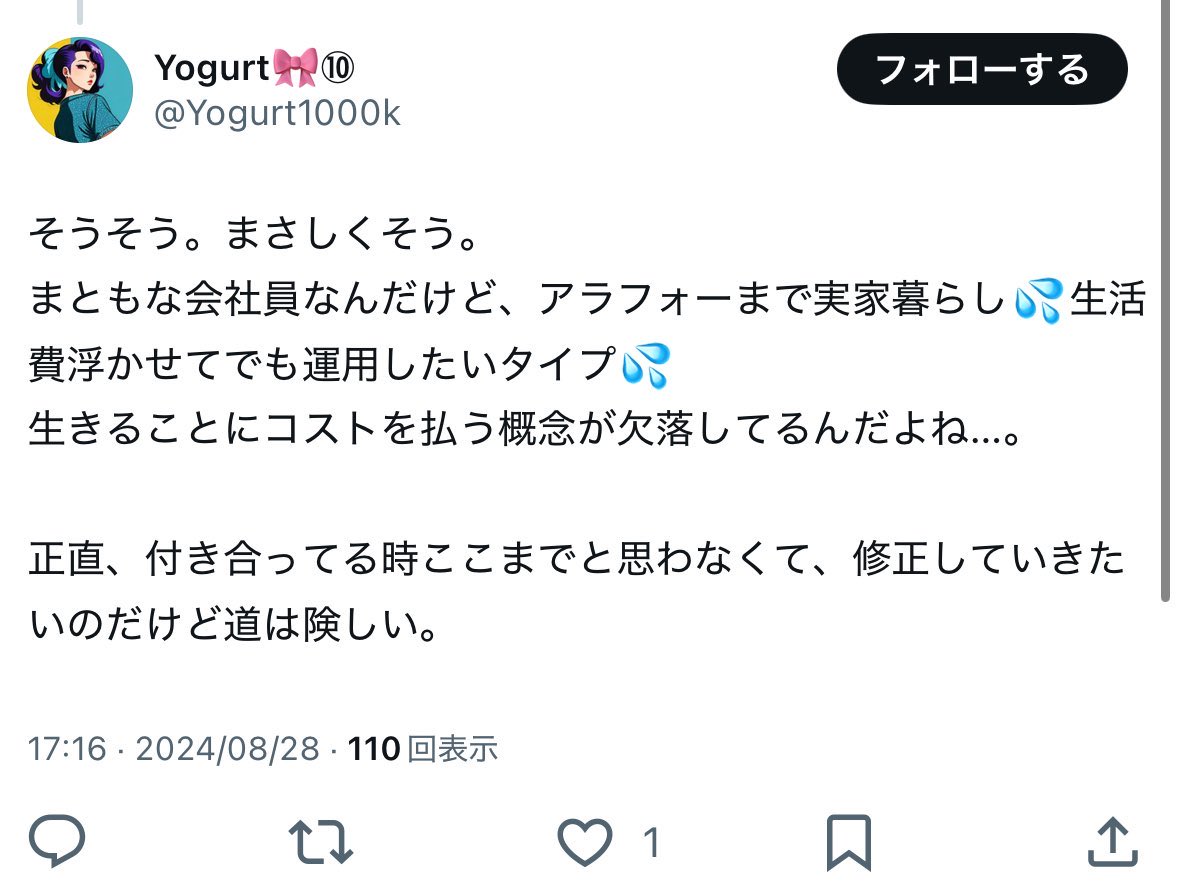Click the paragraph starting 正直、付き合ってる時
Screen dimensions: 1179x889
(576, 592)
